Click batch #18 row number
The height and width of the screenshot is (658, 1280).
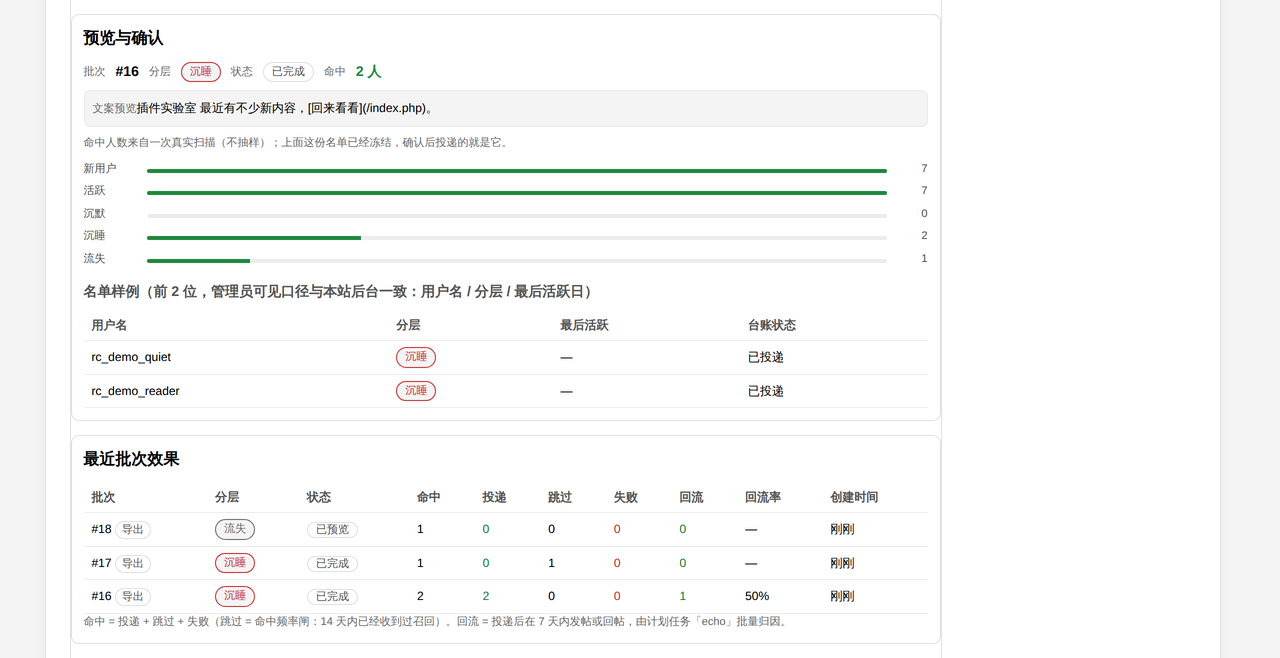[x=101, y=529]
